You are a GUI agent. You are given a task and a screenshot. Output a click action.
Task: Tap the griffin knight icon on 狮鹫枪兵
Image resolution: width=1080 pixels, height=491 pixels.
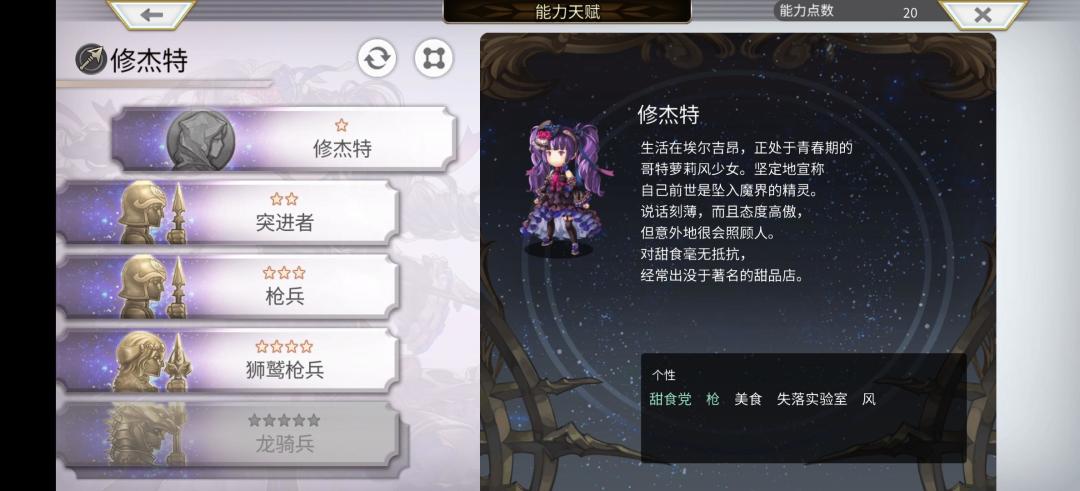pos(152,361)
